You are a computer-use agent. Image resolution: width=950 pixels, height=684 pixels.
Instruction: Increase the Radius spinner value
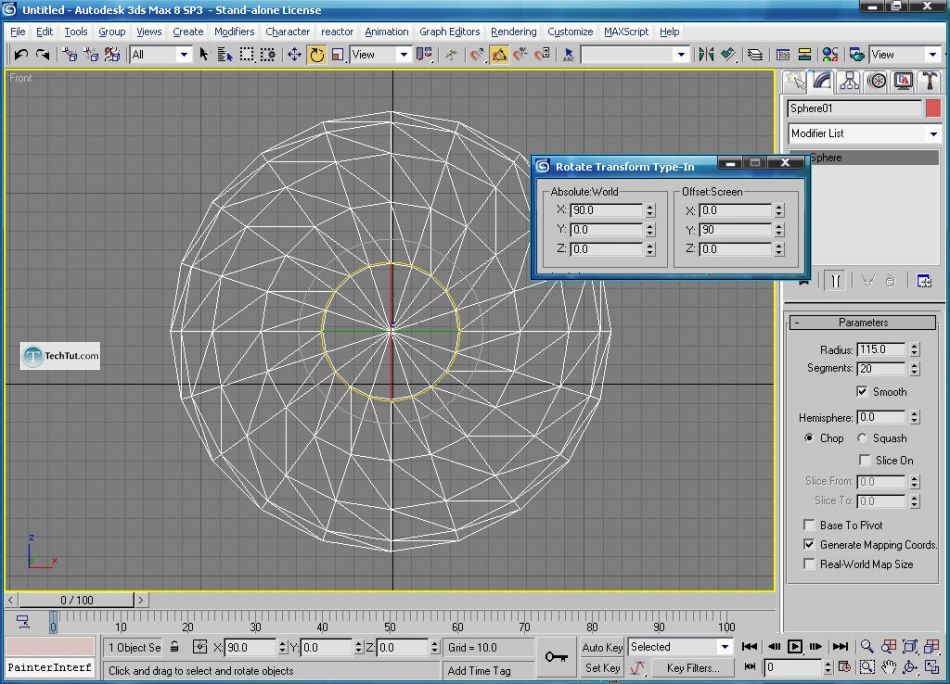[x=915, y=346]
